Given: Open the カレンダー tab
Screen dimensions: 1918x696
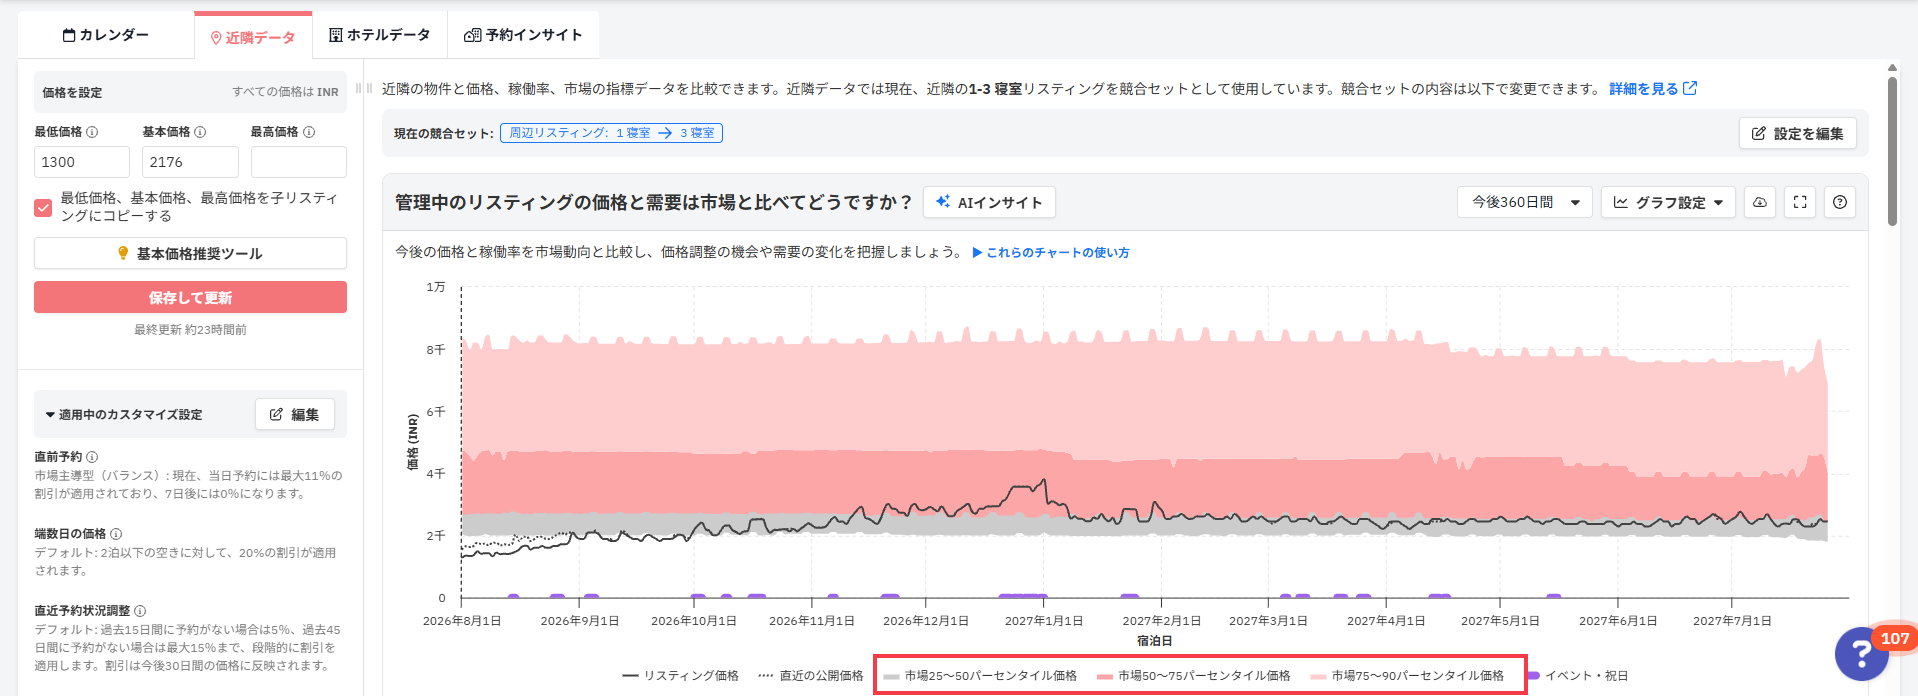Looking at the screenshot, I should [105, 35].
